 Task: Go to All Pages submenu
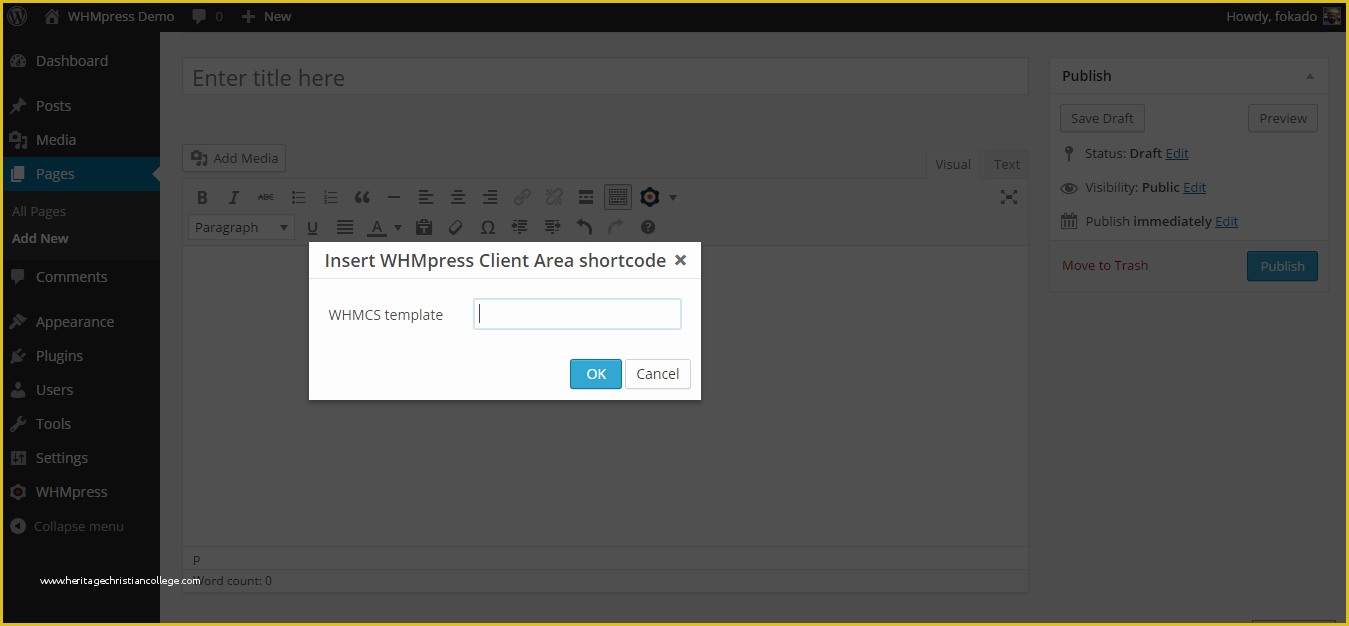pos(39,211)
